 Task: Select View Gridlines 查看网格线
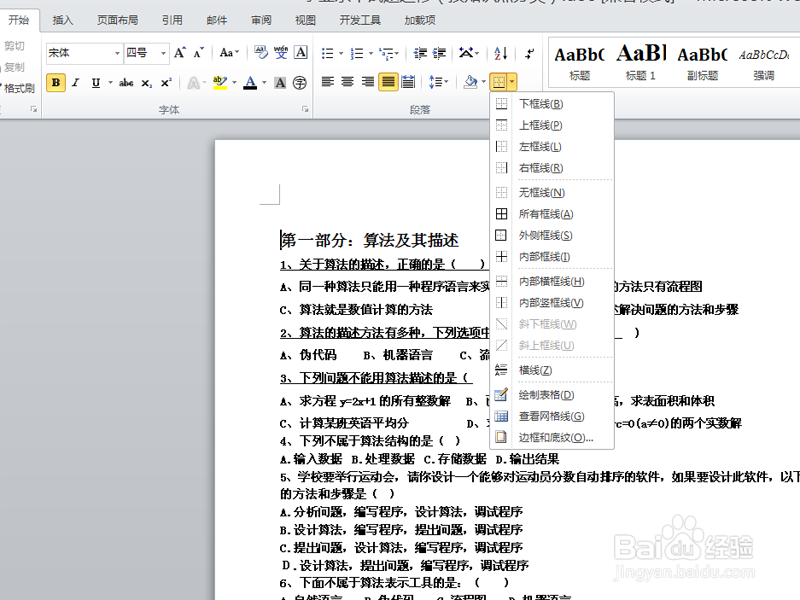(x=552, y=416)
